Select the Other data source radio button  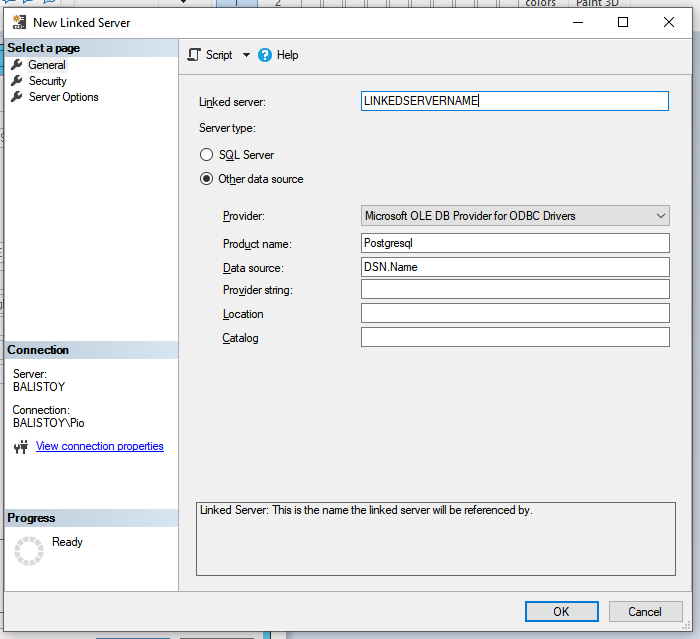tap(207, 179)
